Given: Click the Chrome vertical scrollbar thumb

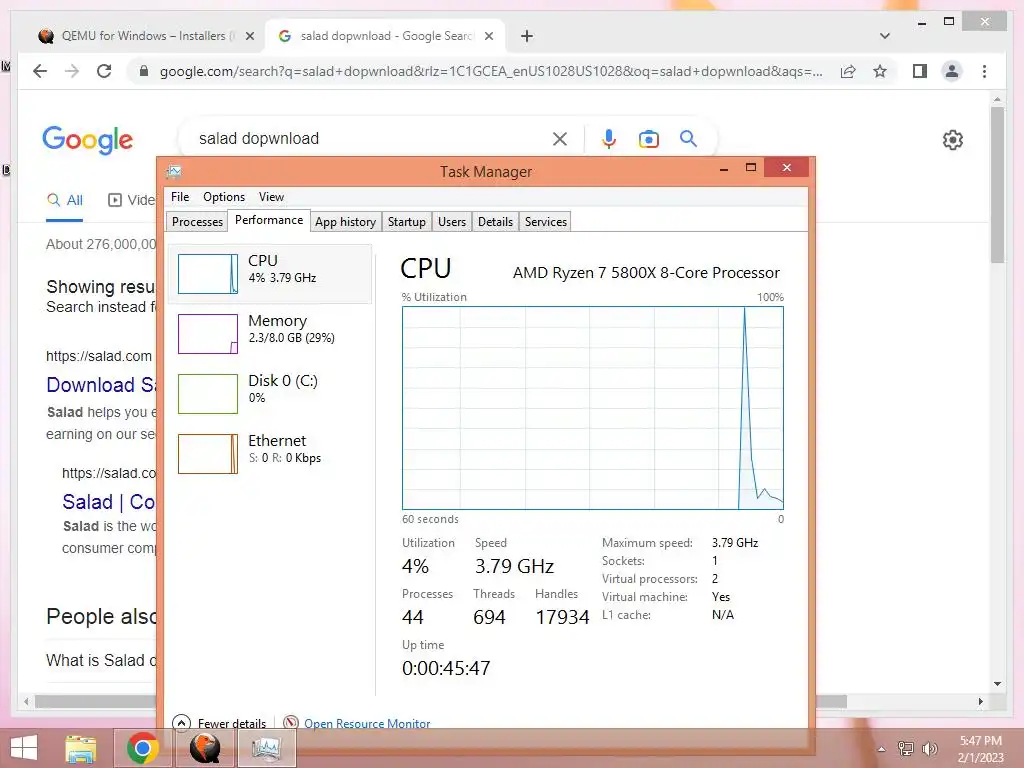Looking at the screenshot, I should [x=997, y=185].
